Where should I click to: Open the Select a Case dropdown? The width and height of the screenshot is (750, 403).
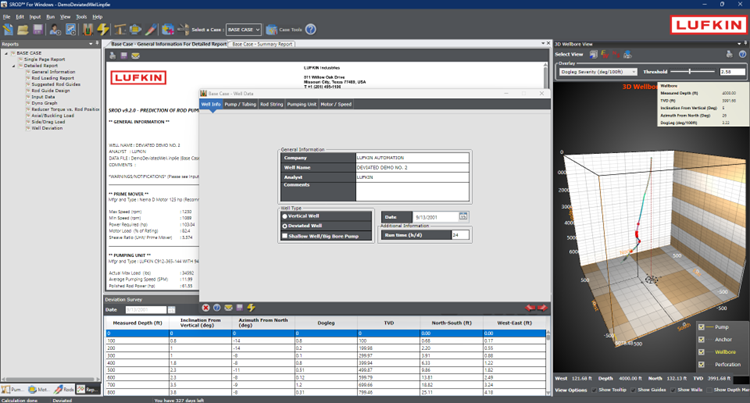pyautogui.click(x=244, y=30)
